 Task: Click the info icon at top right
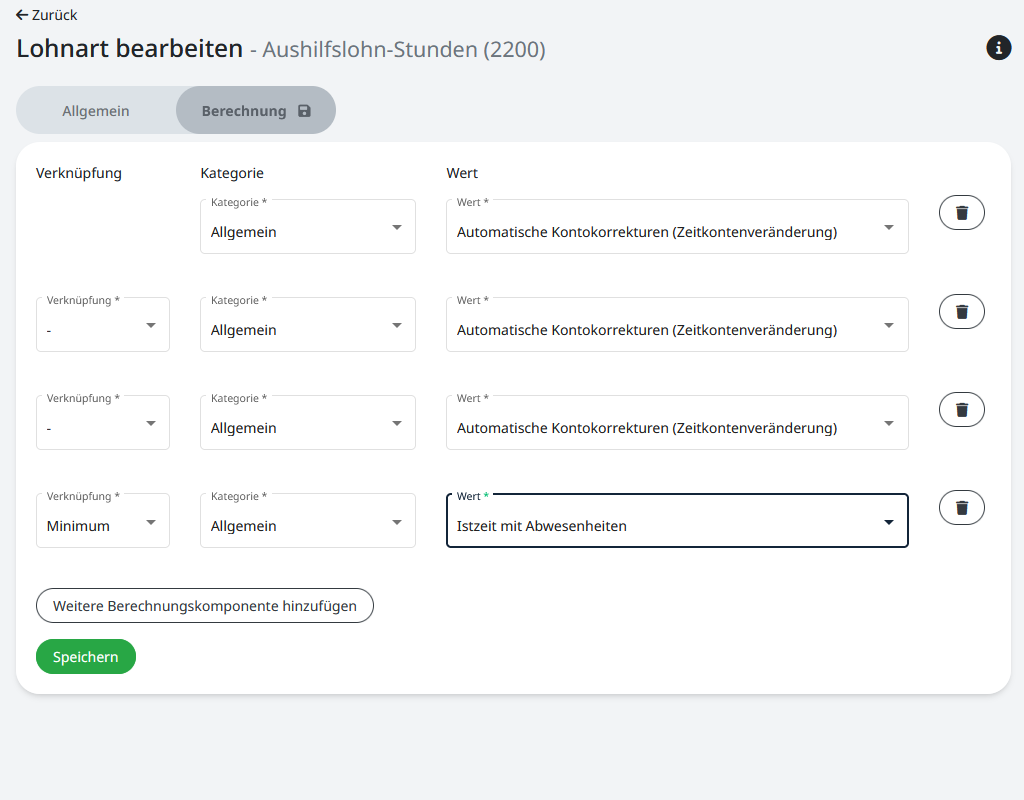tap(998, 47)
